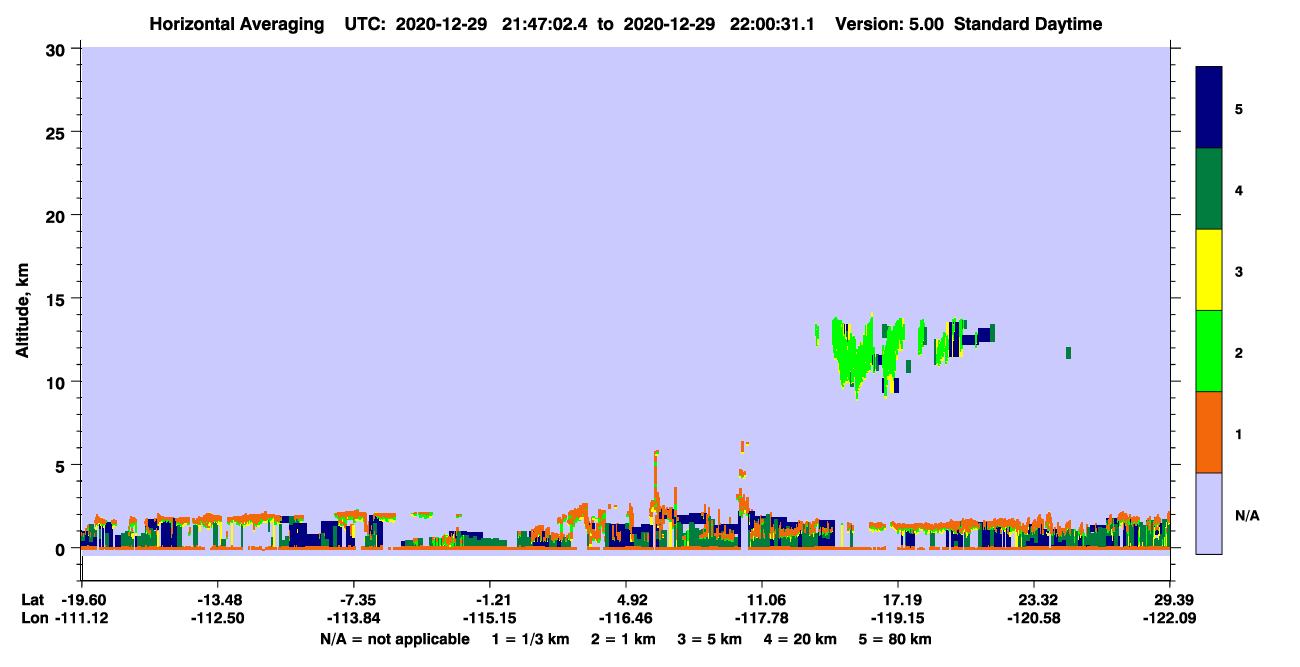Viewport: 1300px width, 667px height.
Task: Click the longitude value '-120.58'
Action: pyautogui.click(x=1034, y=618)
